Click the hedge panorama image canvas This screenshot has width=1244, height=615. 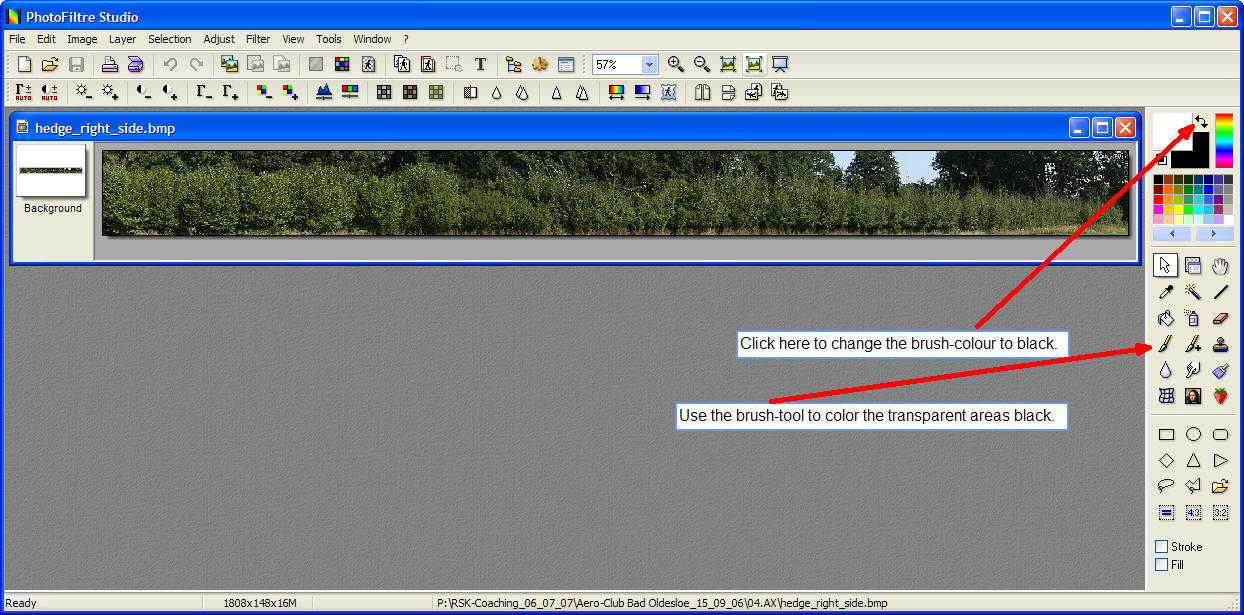point(615,192)
